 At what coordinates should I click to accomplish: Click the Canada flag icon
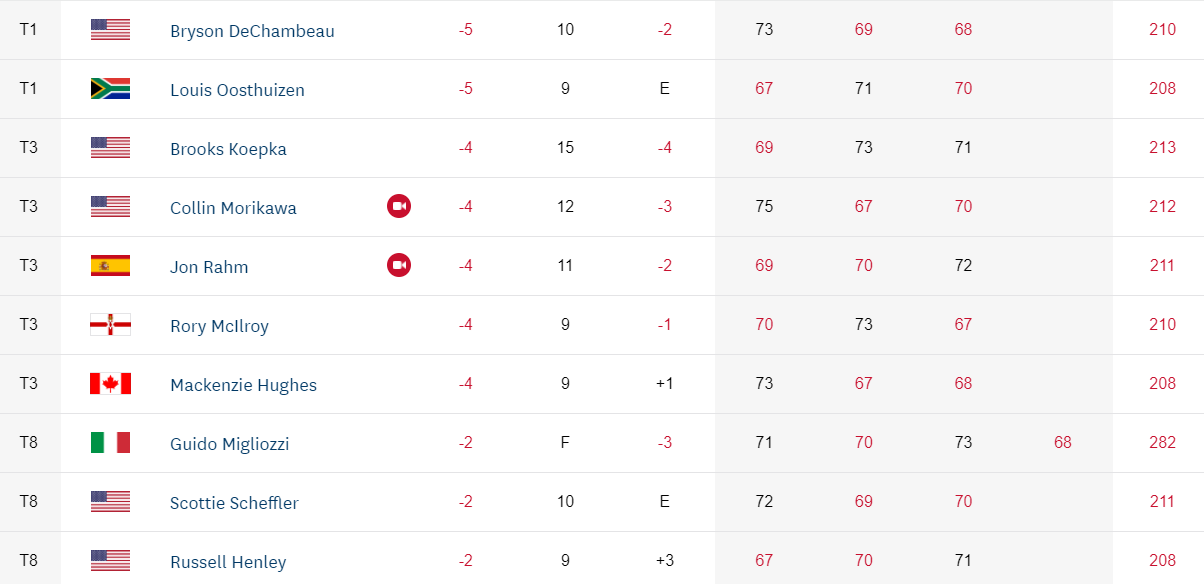[x=110, y=384]
